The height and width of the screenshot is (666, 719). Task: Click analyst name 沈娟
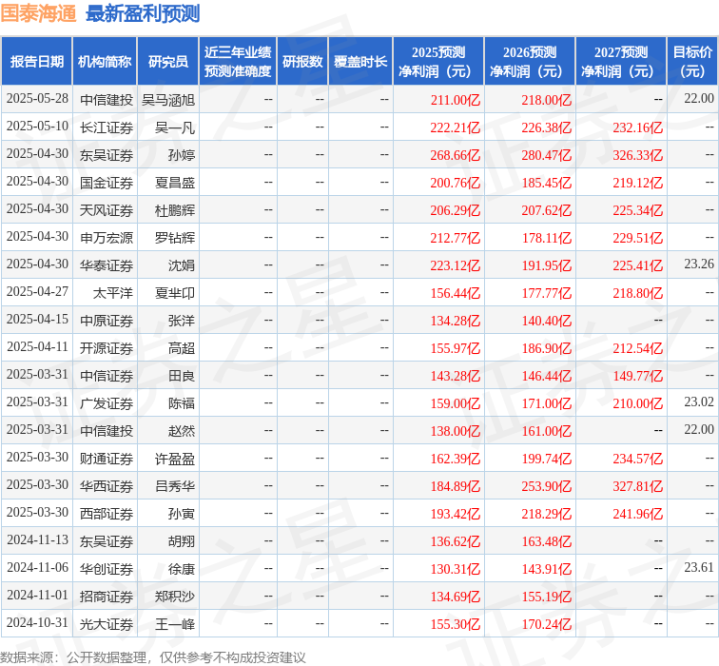click(181, 266)
